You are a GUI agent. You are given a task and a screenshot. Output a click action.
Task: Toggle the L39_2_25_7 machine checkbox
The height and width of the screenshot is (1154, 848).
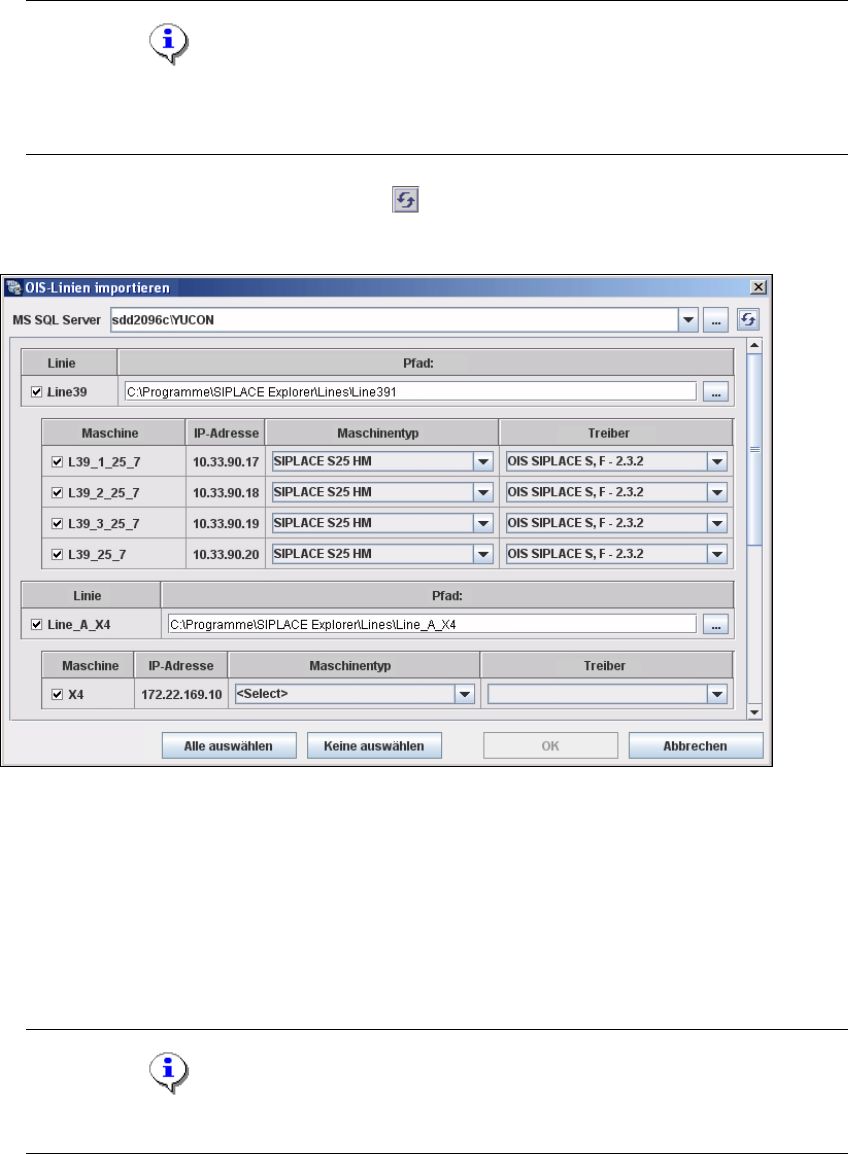(x=57, y=492)
